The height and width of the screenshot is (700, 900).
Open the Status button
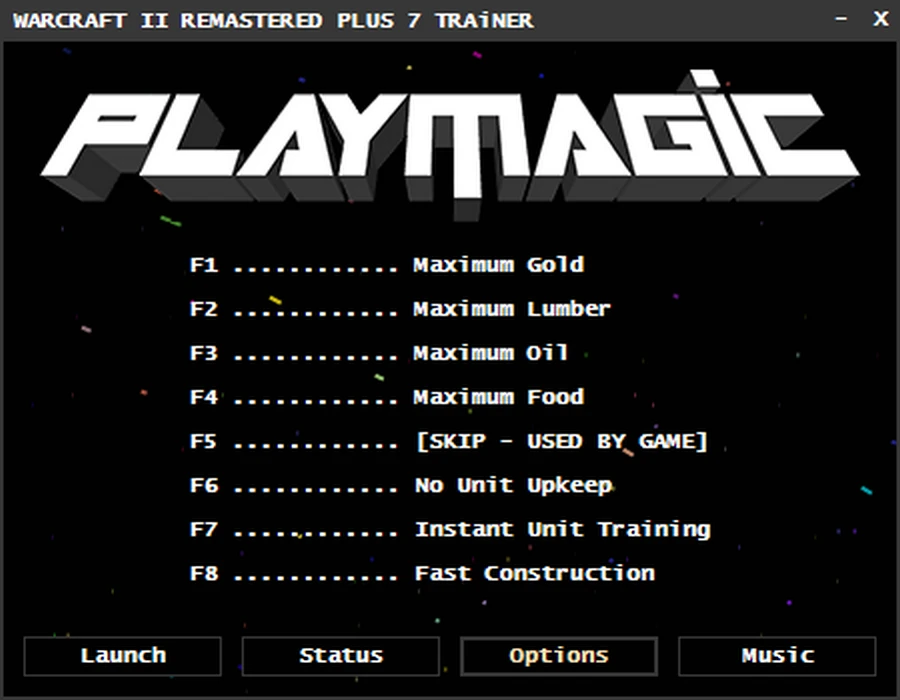(340, 656)
